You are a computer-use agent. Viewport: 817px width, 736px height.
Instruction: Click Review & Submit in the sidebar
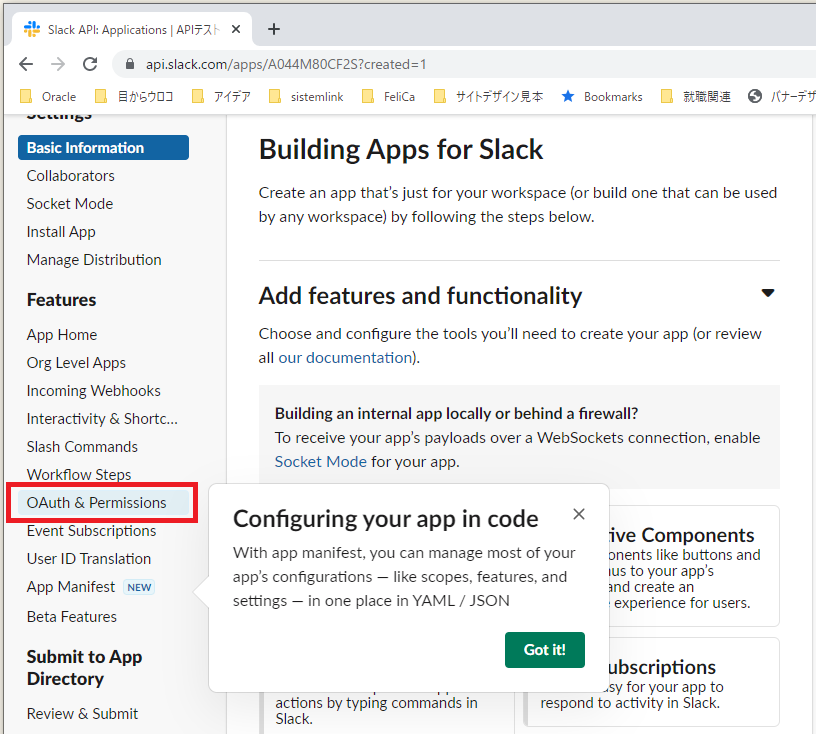(x=85, y=713)
